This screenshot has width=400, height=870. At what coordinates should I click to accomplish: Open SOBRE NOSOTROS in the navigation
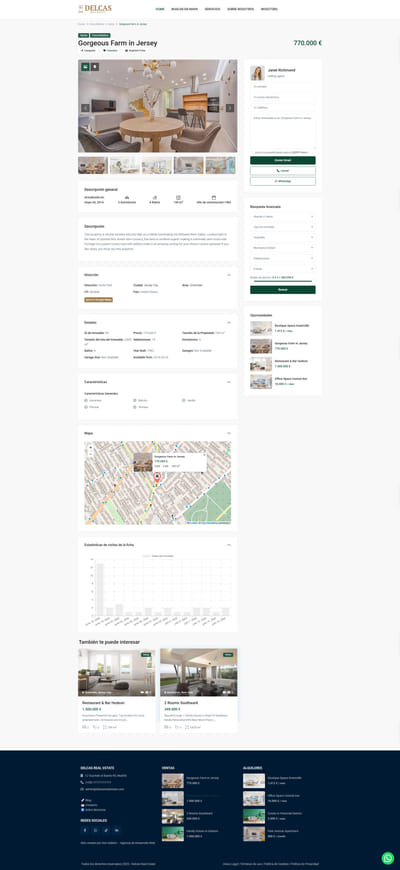[x=240, y=9]
